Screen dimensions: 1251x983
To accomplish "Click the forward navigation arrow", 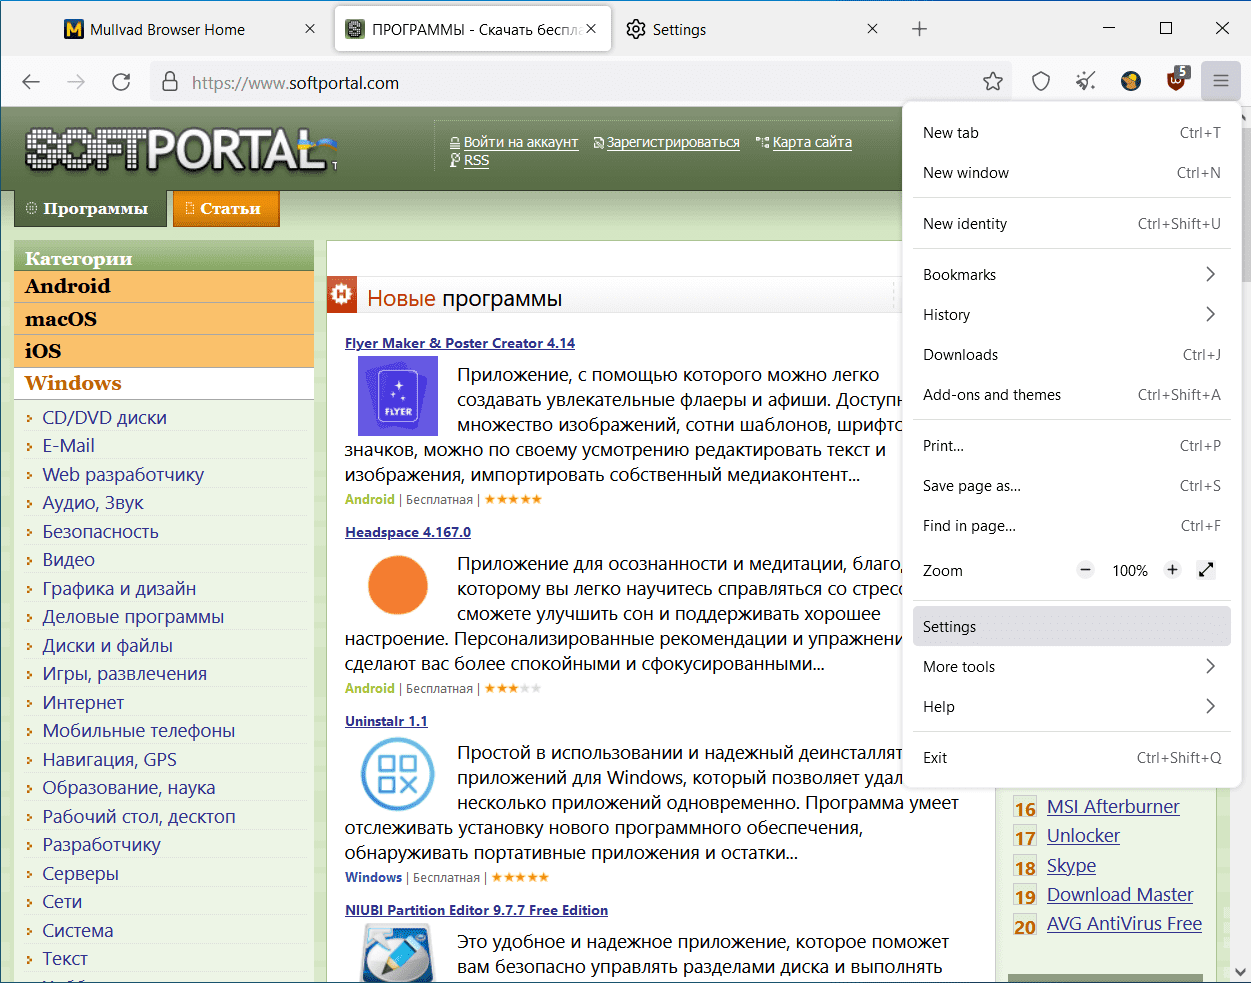I will [76, 82].
